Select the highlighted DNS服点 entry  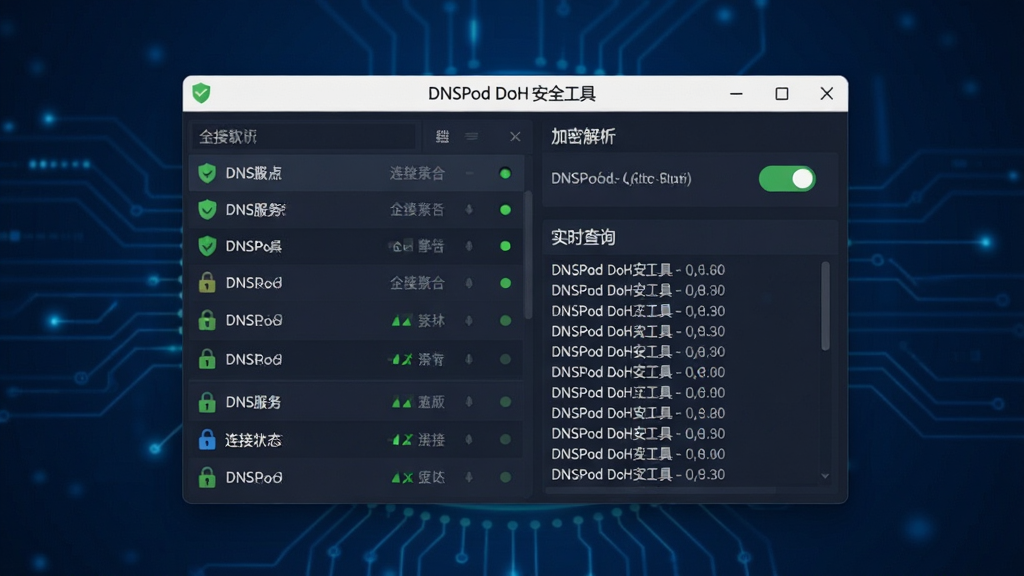(x=357, y=173)
